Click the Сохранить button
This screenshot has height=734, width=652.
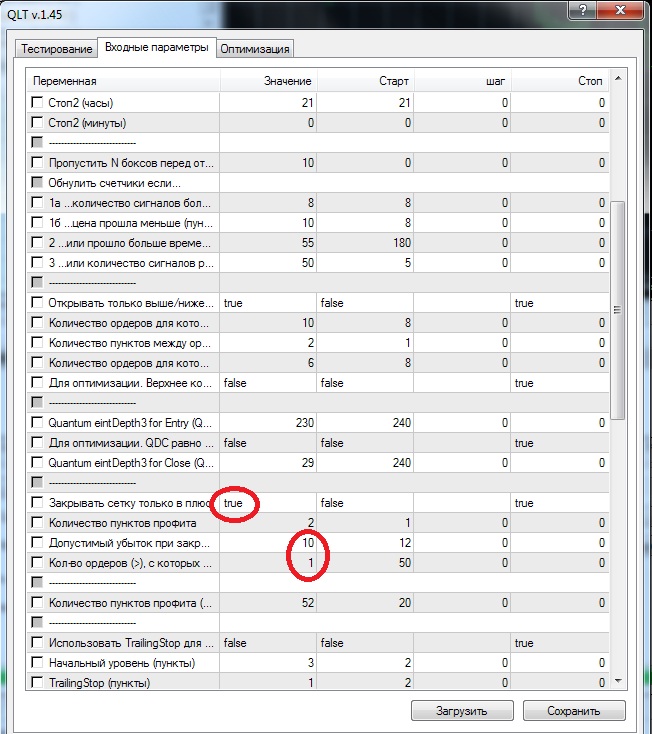pyautogui.click(x=574, y=711)
